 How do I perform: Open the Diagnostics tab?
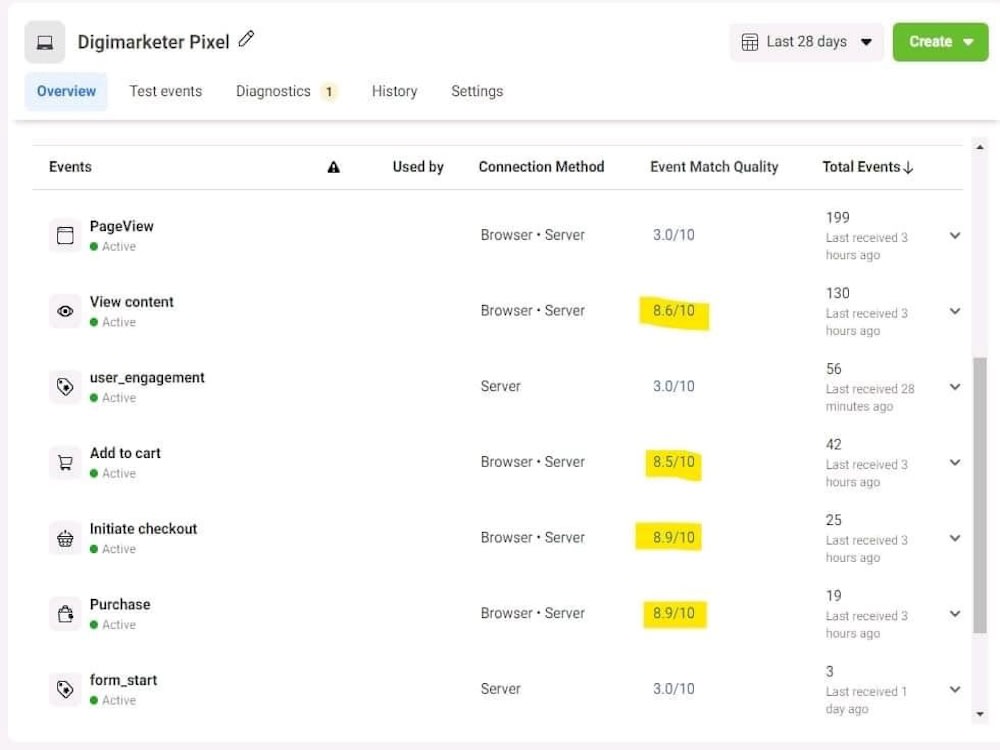point(273,91)
